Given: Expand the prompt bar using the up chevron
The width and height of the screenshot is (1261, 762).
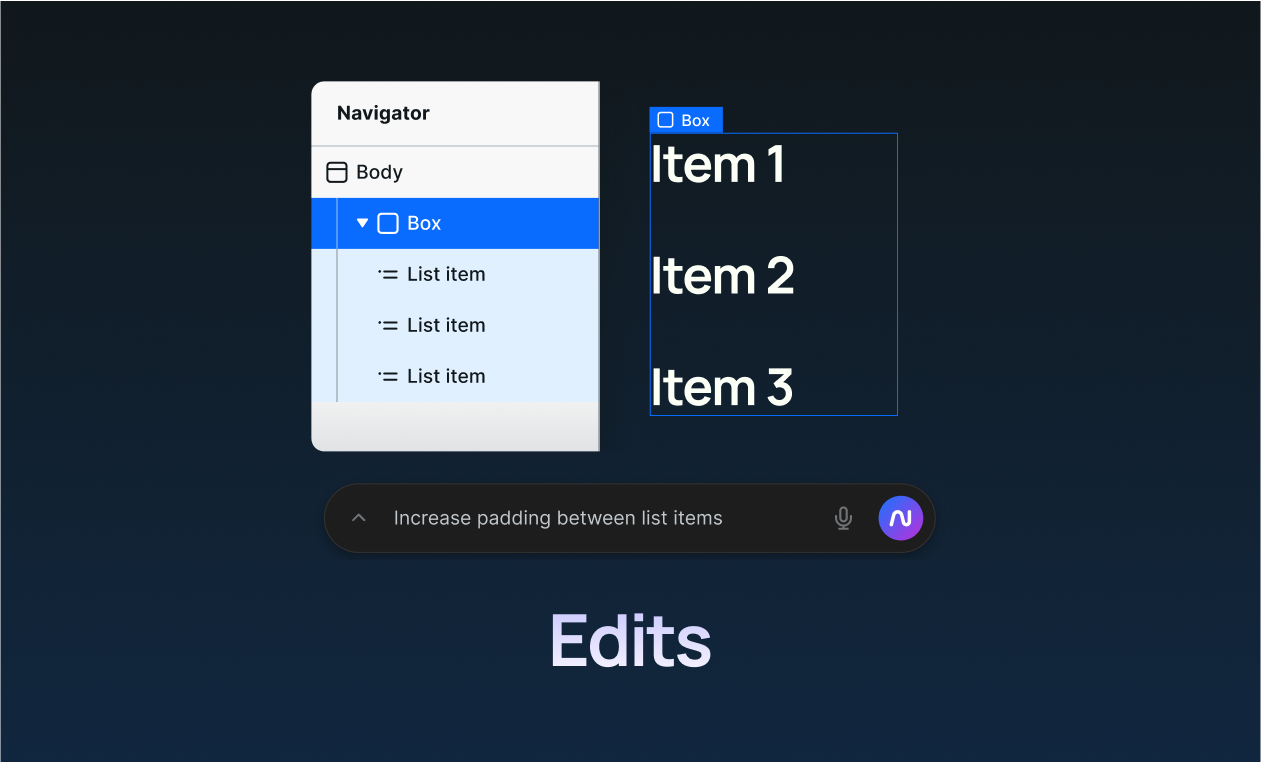Looking at the screenshot, I should [359, 518].
